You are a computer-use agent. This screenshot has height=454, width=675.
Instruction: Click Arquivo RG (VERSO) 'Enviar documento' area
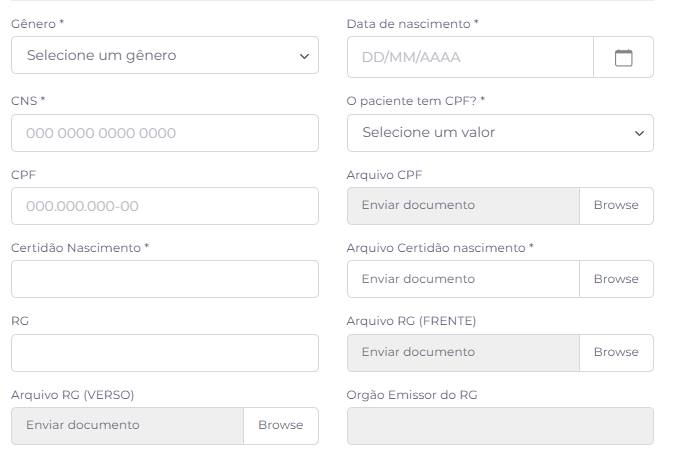point(127,426)
